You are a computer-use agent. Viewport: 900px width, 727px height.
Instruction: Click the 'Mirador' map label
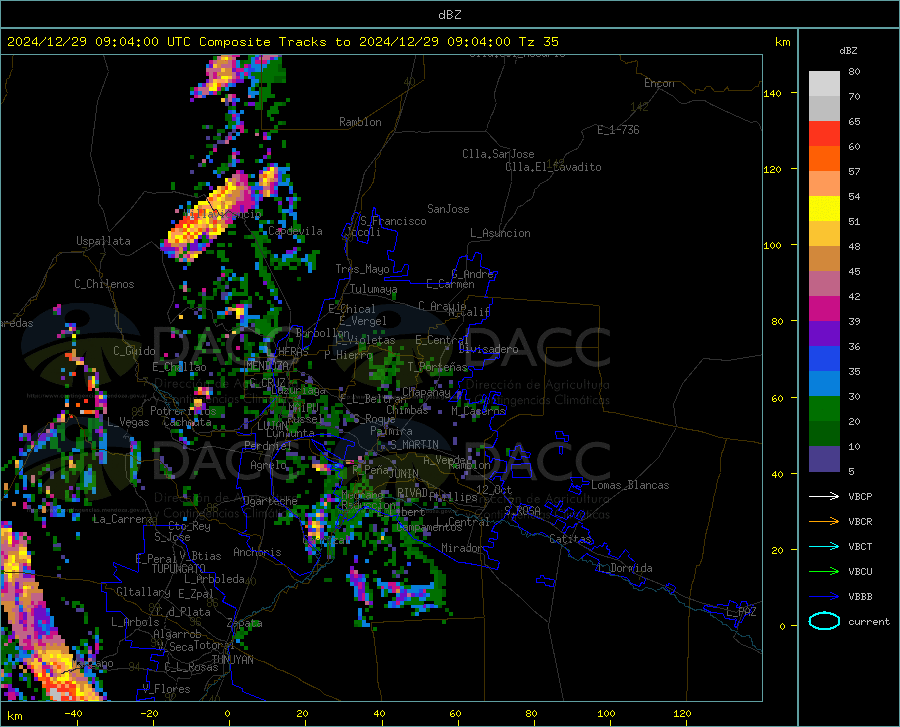click(462, 548)
